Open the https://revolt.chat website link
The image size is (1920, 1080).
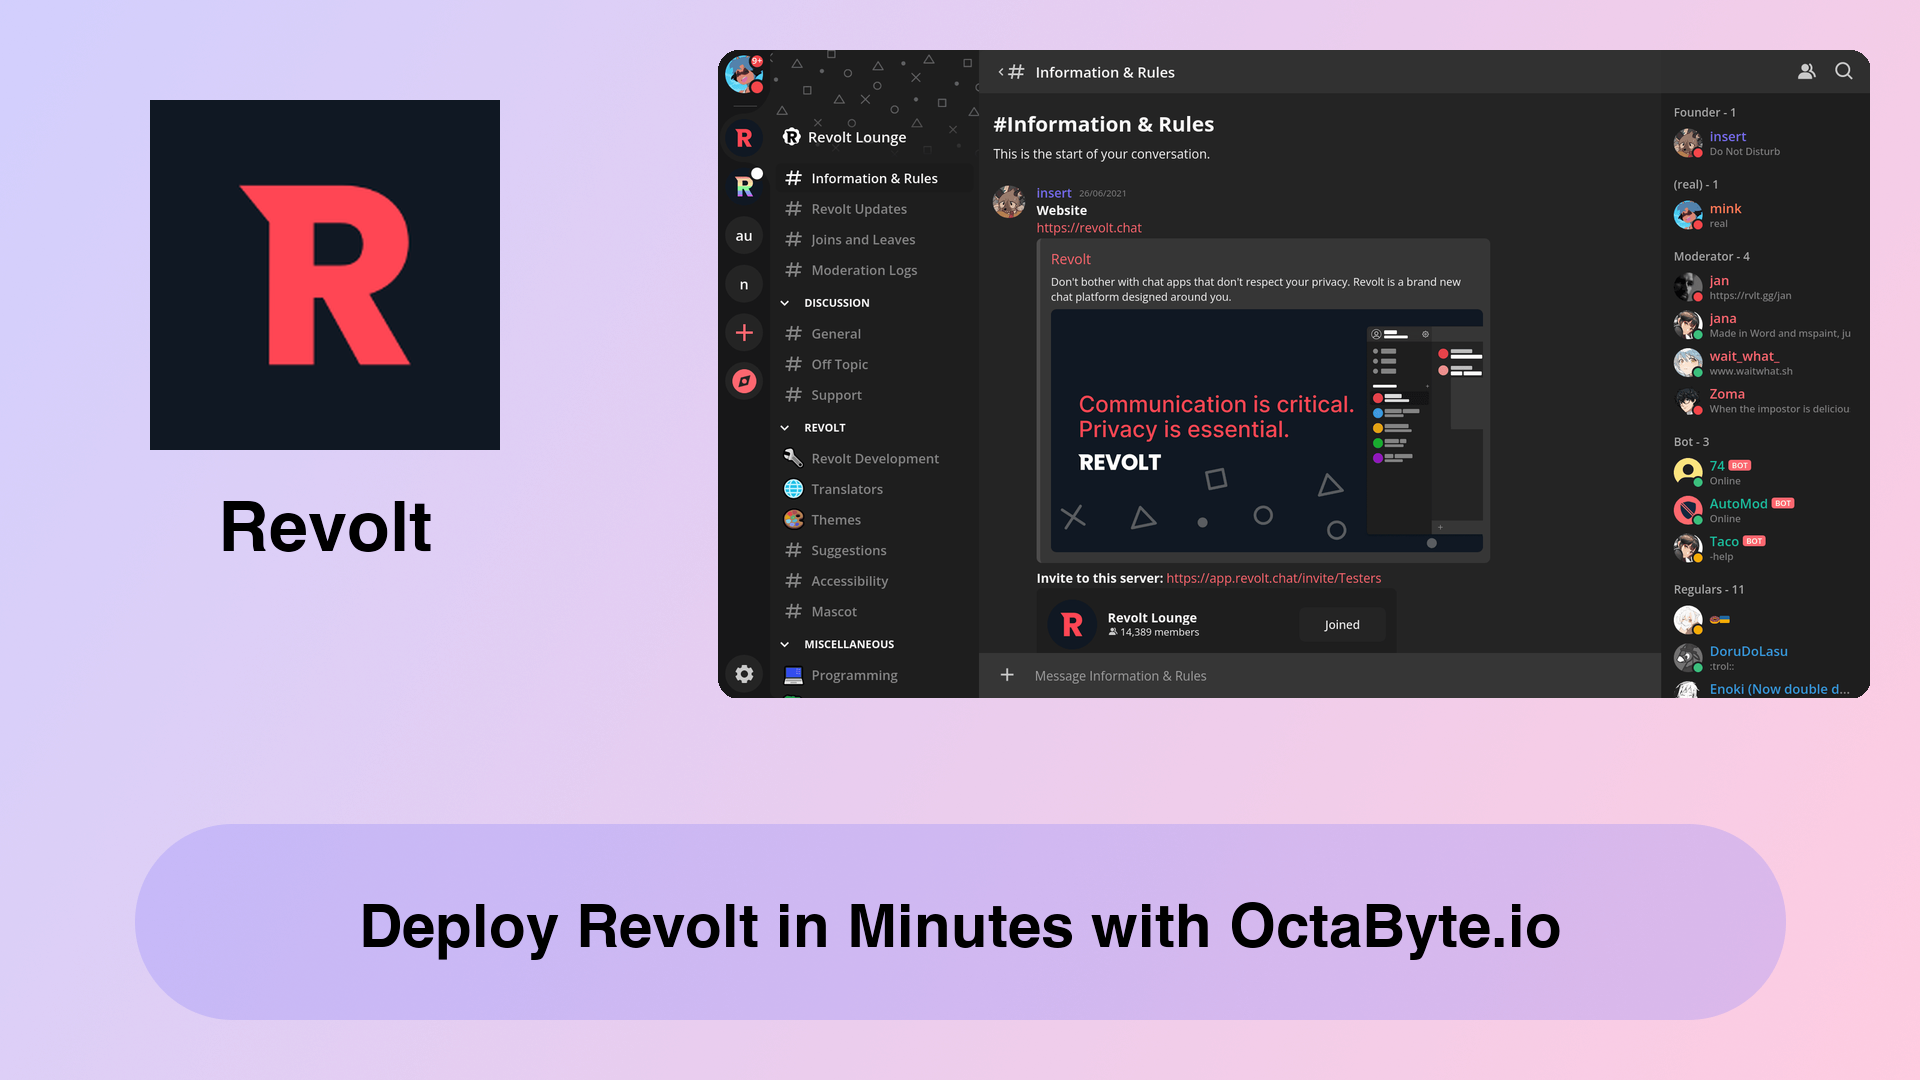pyautogui.click(x=1089, y=227)
